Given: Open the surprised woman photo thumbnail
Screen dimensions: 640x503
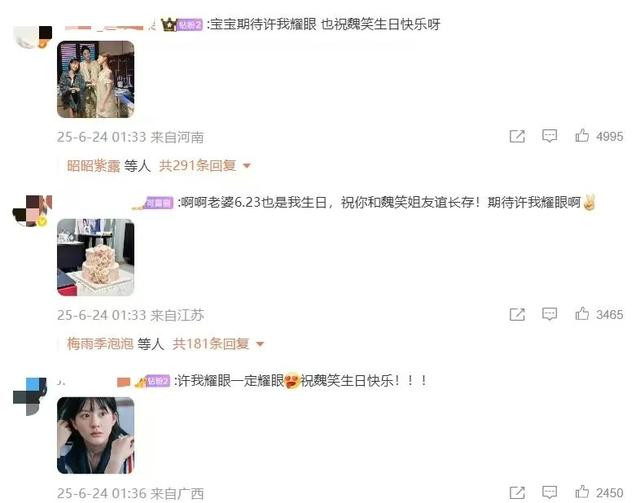Looking at the screenshot, I should tap(96, 435).
